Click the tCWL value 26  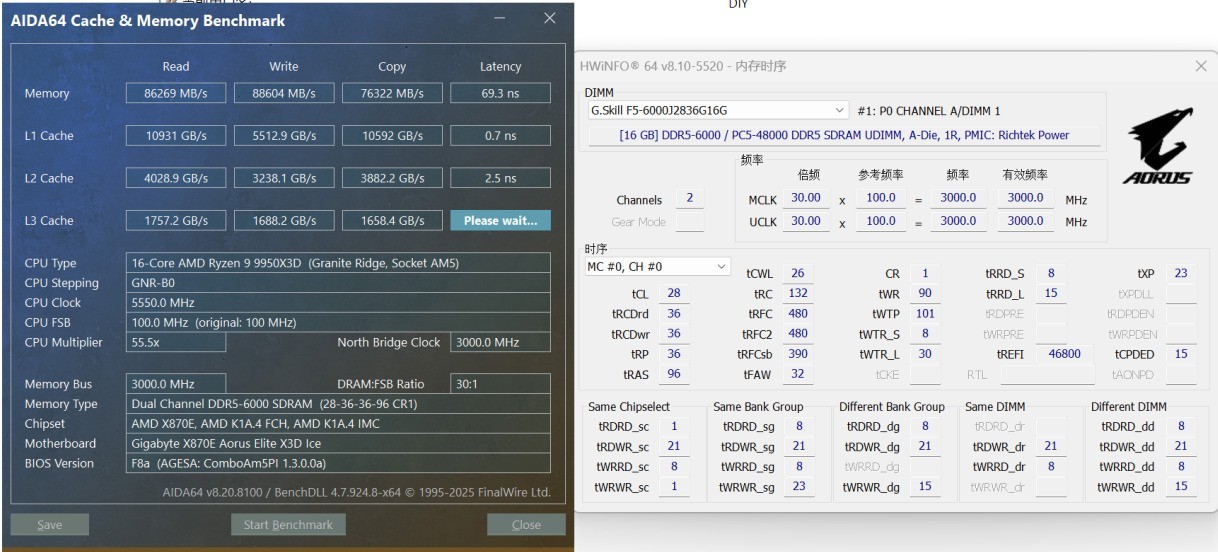click(x=797, y=273)
